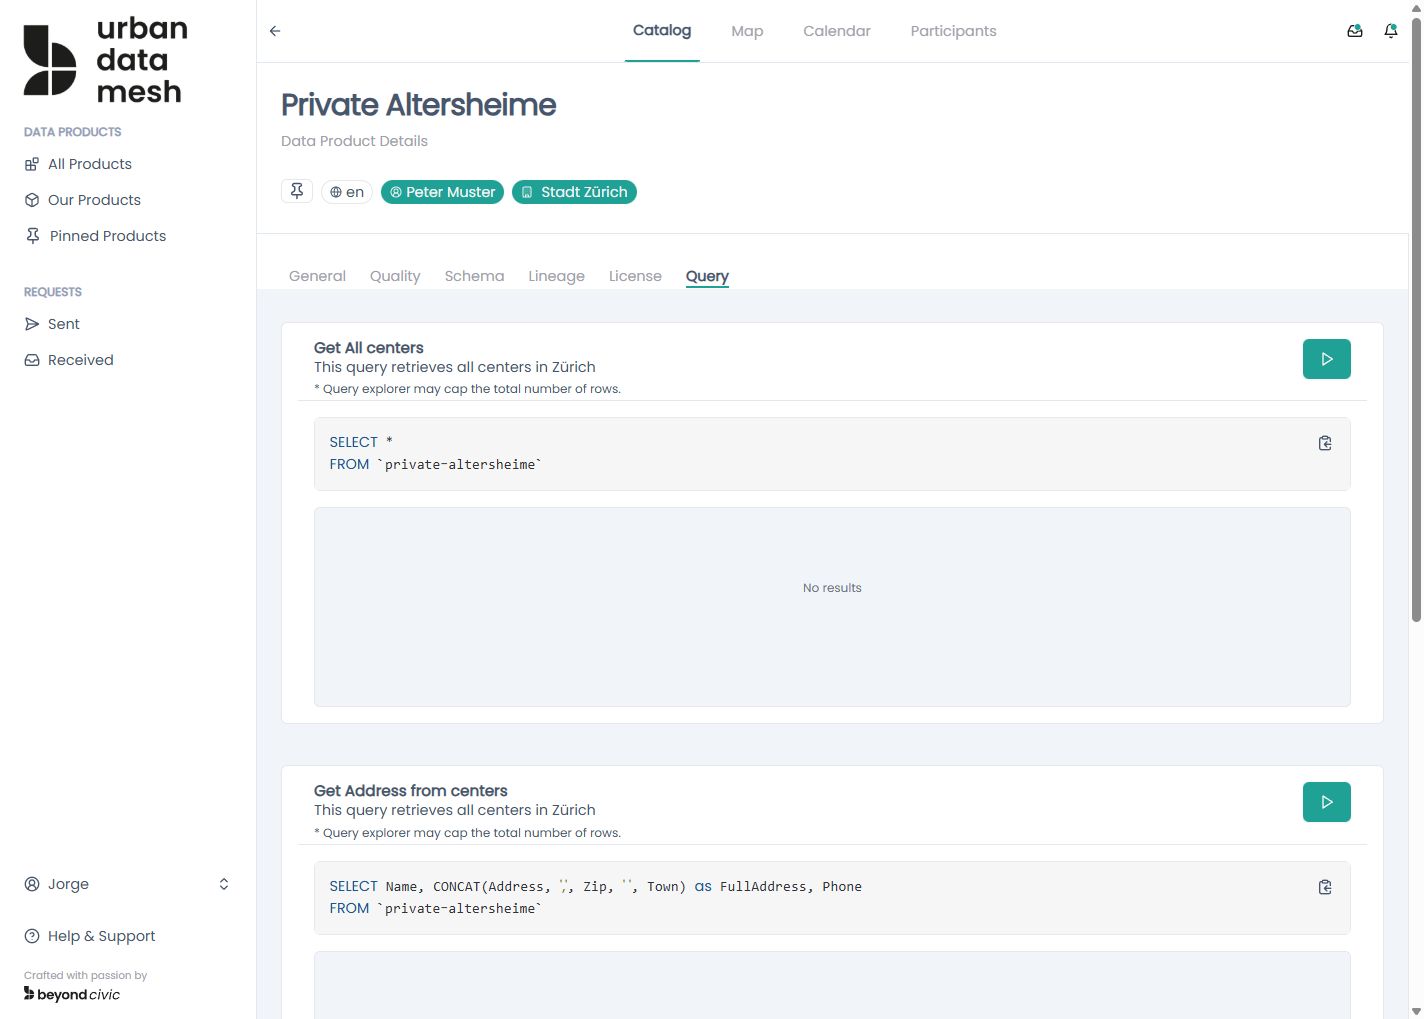Open the inbox icon in top bar
The image size is (1424, 1019).
pos(1355,31)
